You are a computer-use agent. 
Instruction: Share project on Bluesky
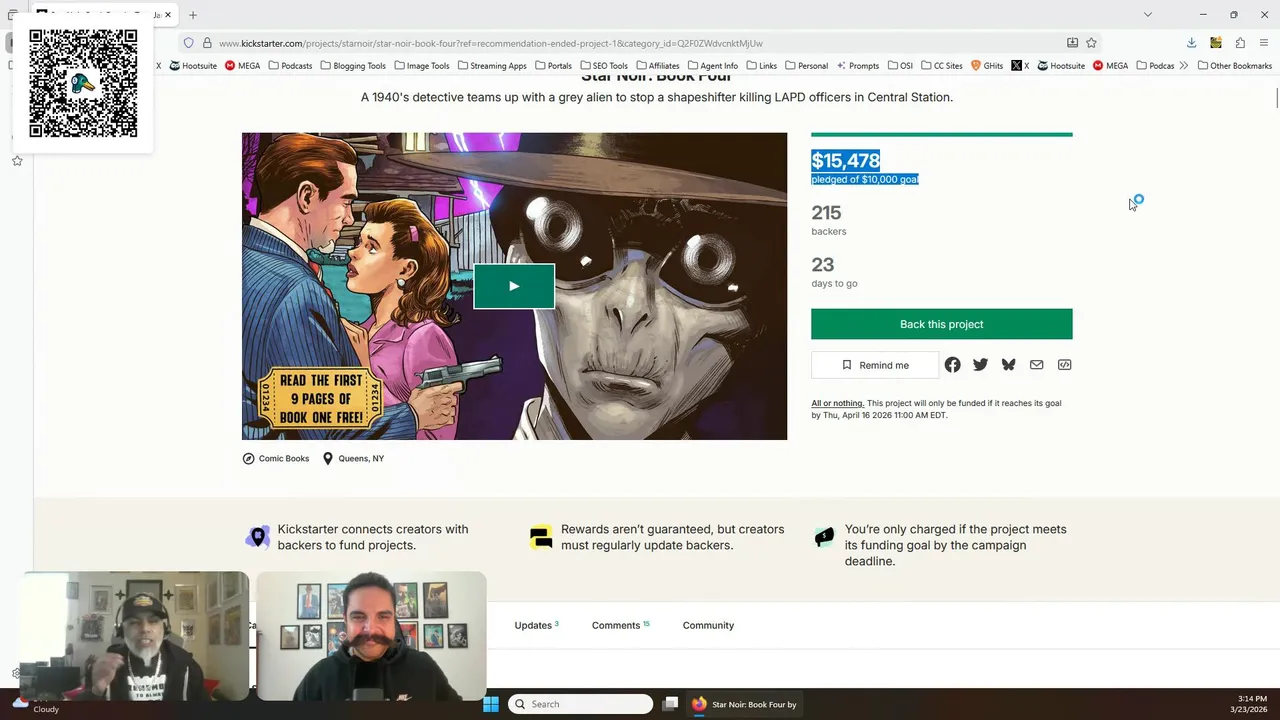point(1008,365)
